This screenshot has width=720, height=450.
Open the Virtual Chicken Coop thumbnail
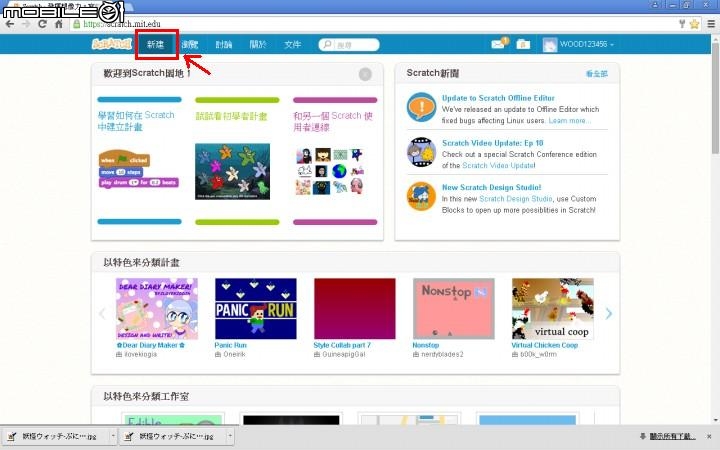553,309
